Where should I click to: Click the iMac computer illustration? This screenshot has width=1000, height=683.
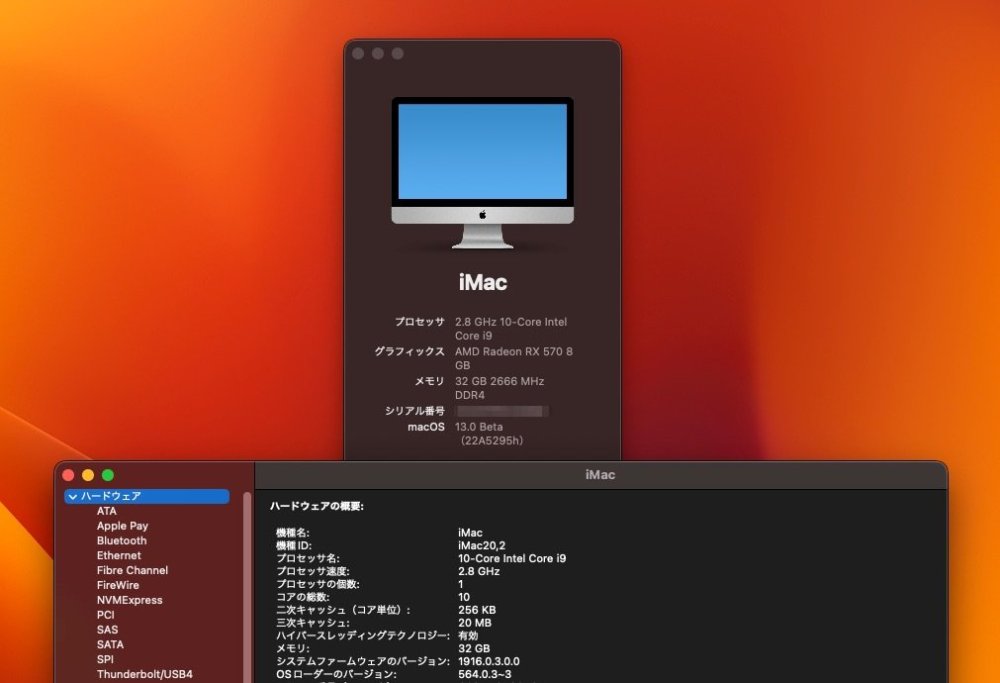[482, 173]
